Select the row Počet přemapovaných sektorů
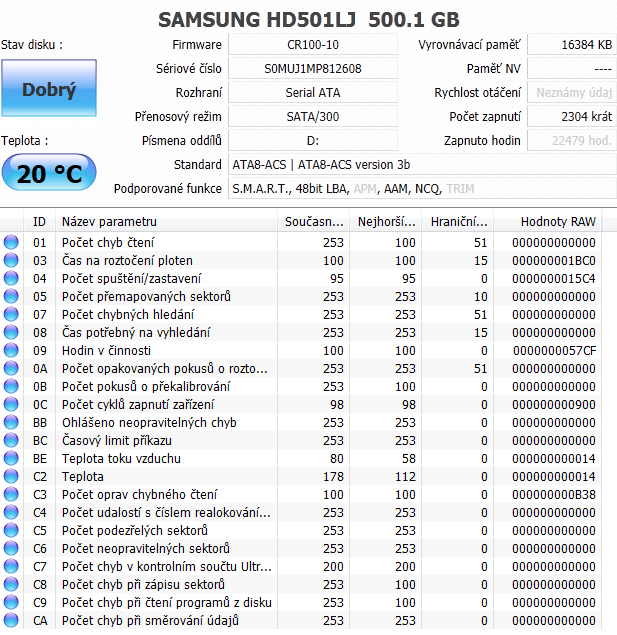617x635 pixels. pyautogui.click(x=301, y=296)
